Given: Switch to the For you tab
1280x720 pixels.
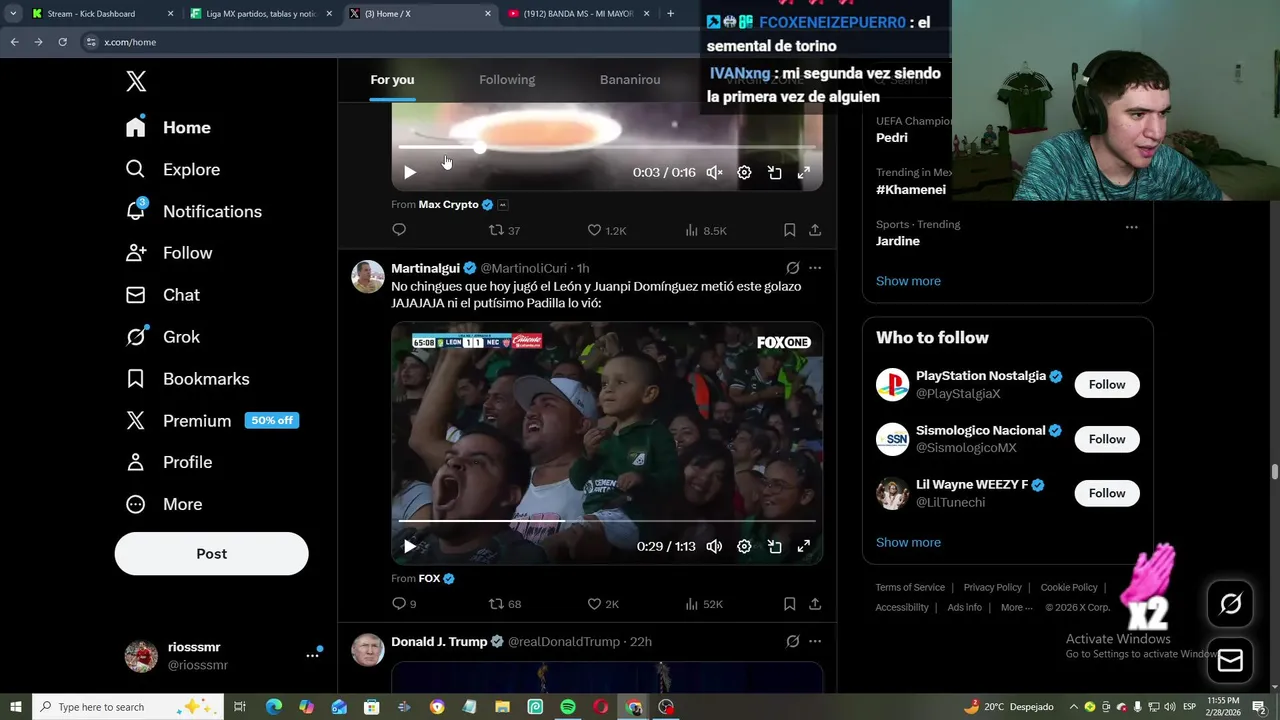Looking at the screenshot, I should click(x=392, y=80).
